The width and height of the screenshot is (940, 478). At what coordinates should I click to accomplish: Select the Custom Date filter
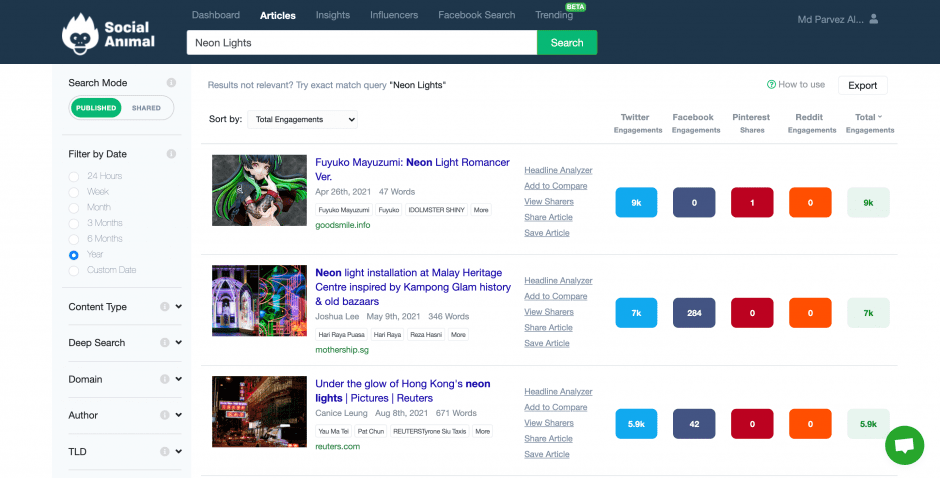point(74,270)
